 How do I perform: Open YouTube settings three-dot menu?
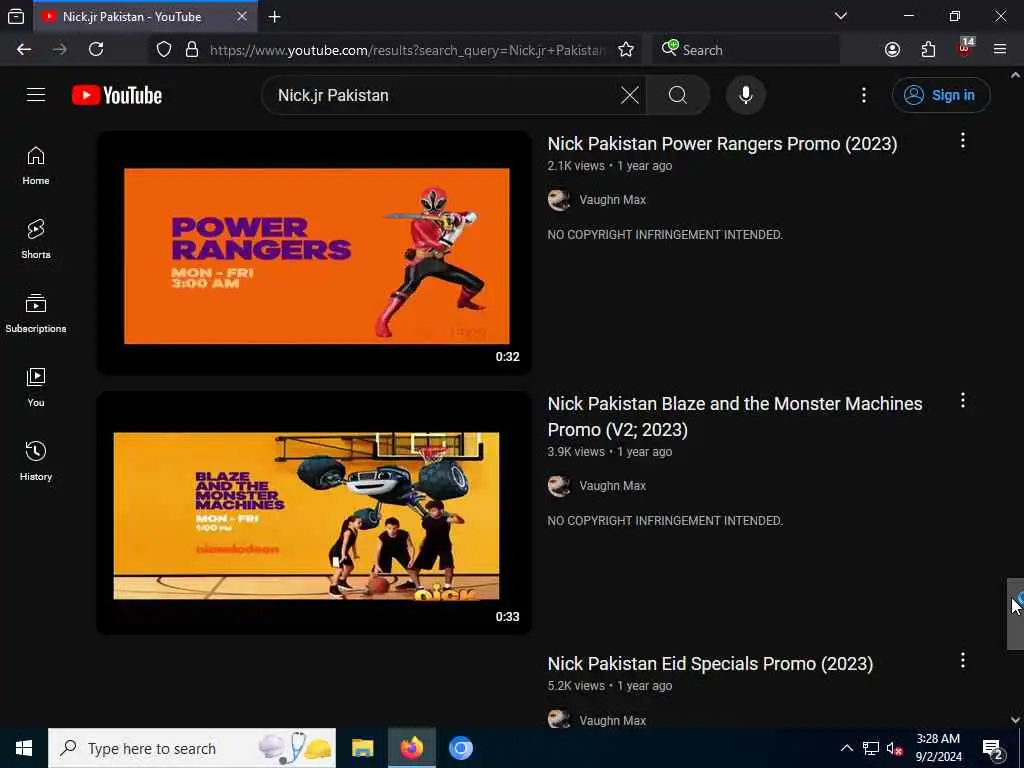(864, 95)
